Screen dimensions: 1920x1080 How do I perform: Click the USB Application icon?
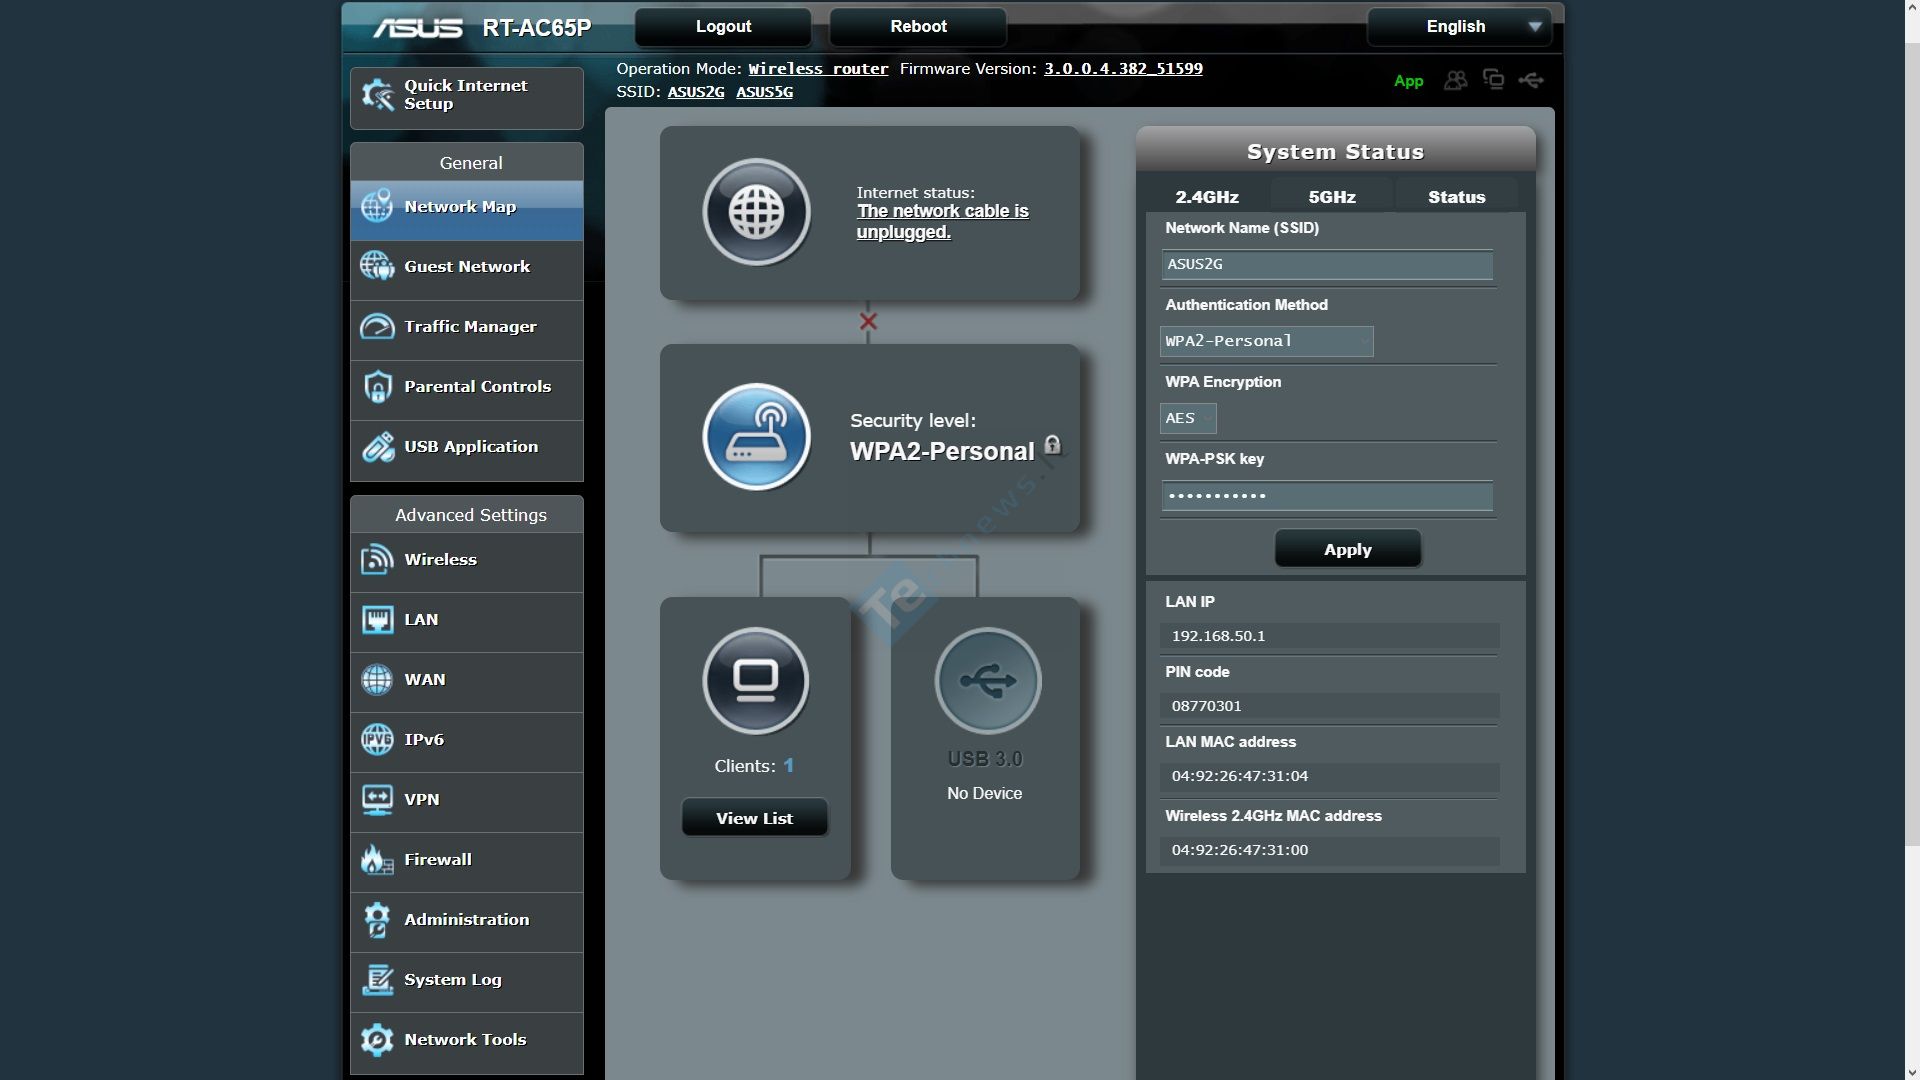tap(377, 446)
